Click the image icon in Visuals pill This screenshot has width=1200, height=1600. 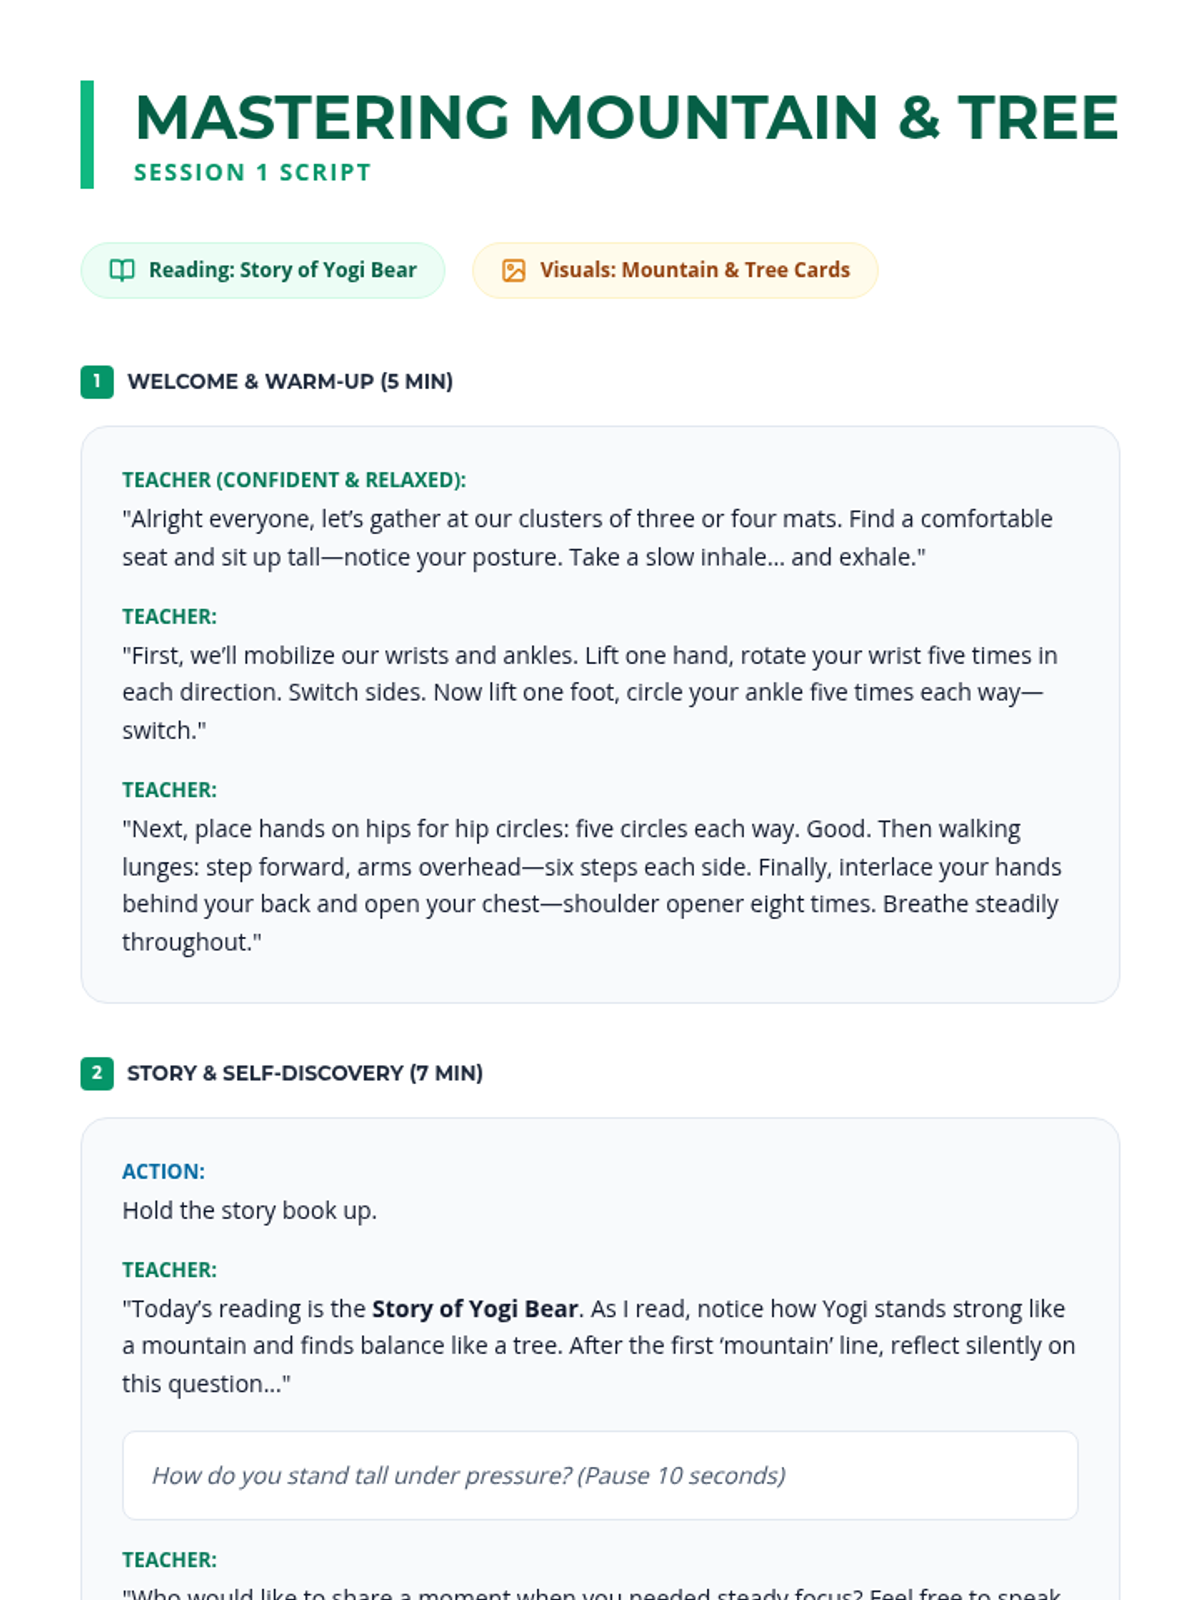coord(513,270)
